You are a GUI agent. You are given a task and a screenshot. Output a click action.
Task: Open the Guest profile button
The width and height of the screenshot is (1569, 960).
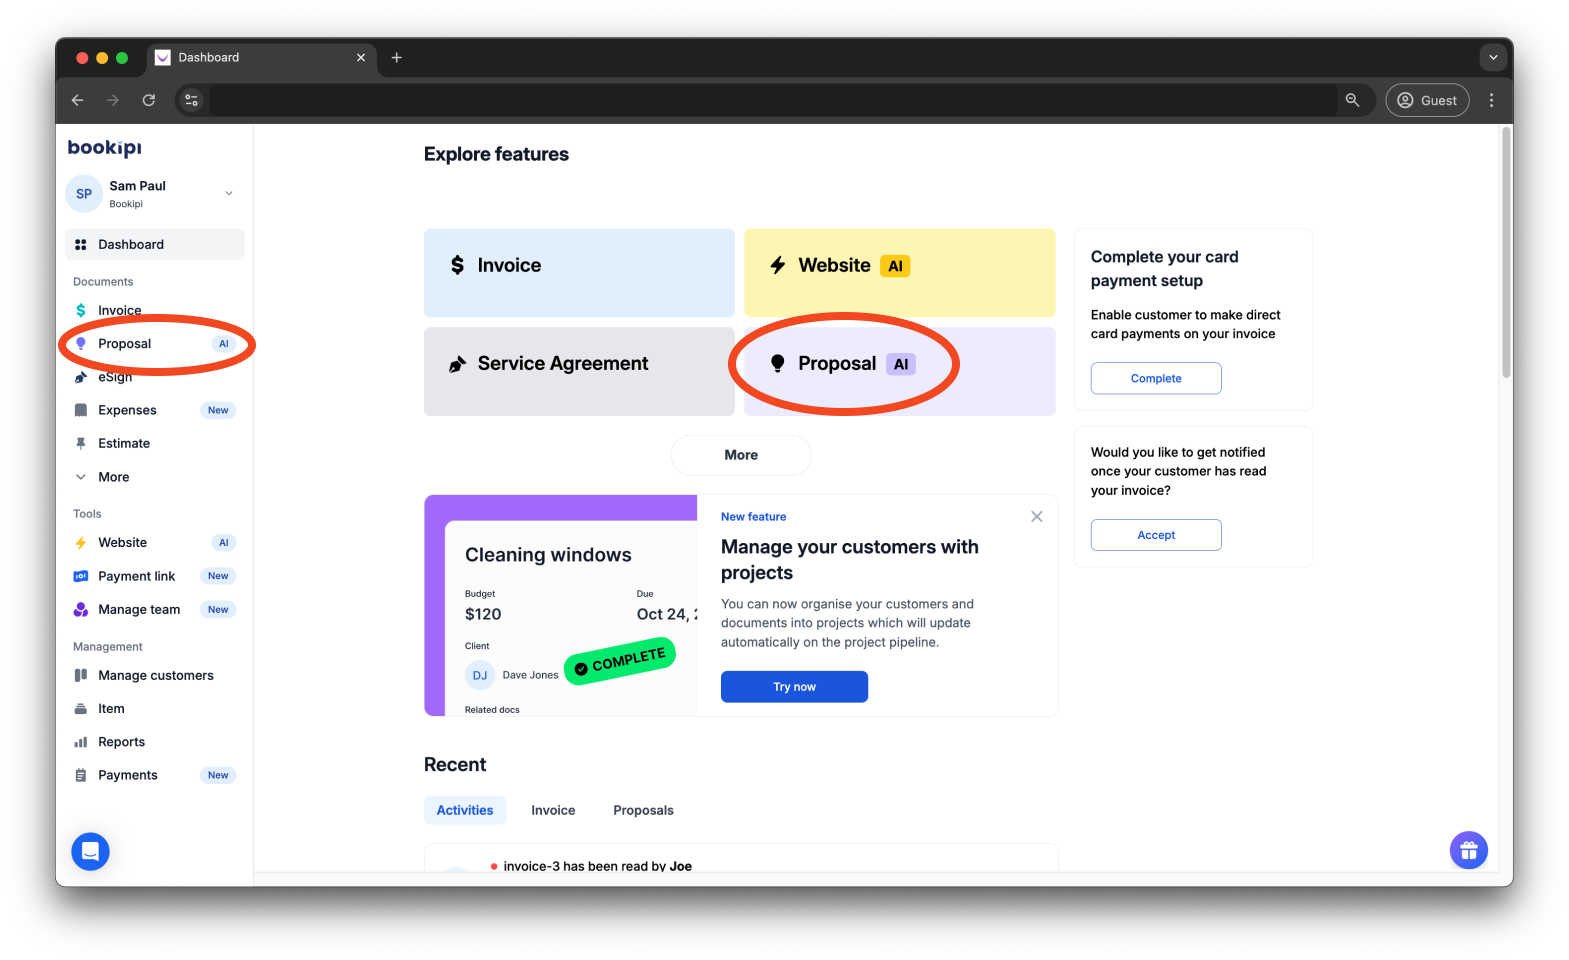[x=1427, y=100]
